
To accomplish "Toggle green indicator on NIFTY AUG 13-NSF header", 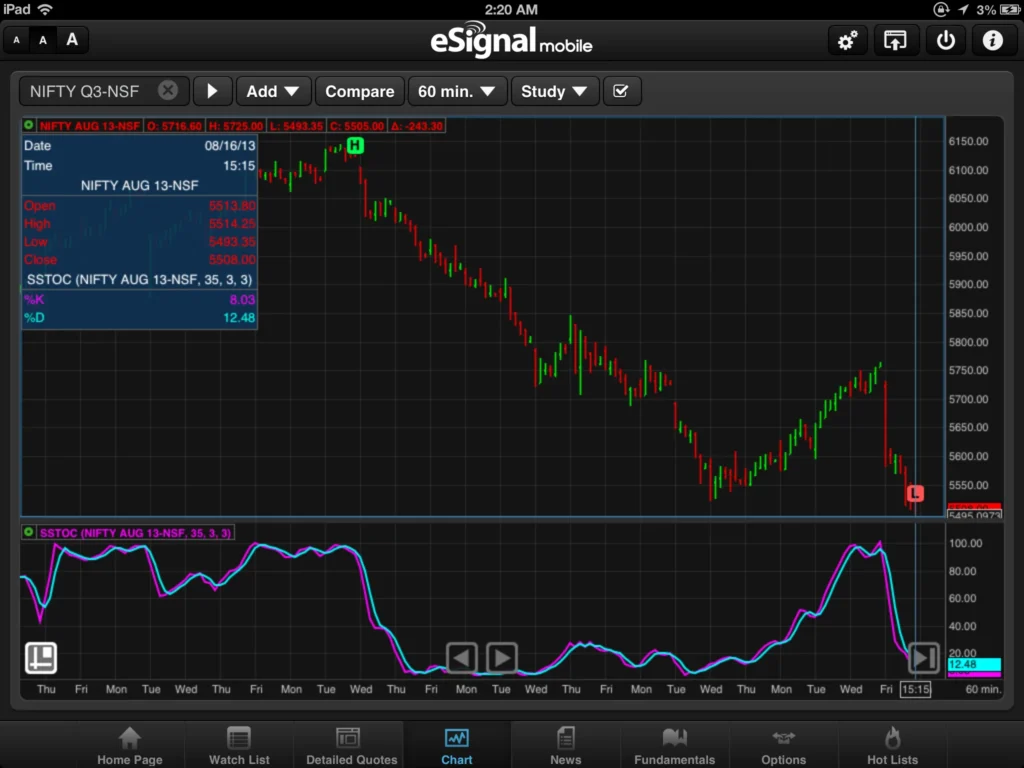I will 29,126.
